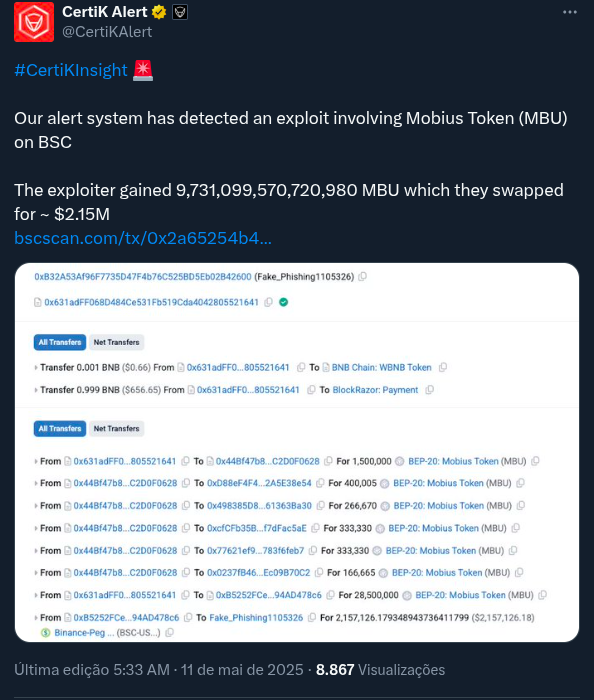Copy the BlockRazor: Payment address
This screenshot has width=594, height=700.
tap(429, 390)
